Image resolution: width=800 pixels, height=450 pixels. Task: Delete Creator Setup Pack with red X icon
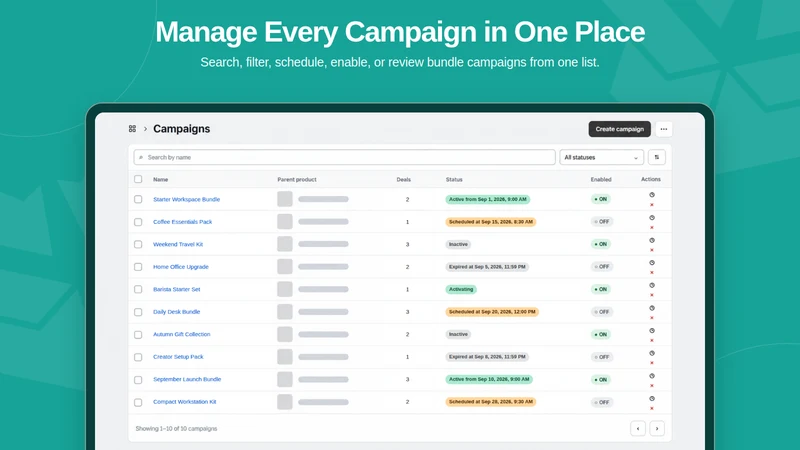click(652, 363)
